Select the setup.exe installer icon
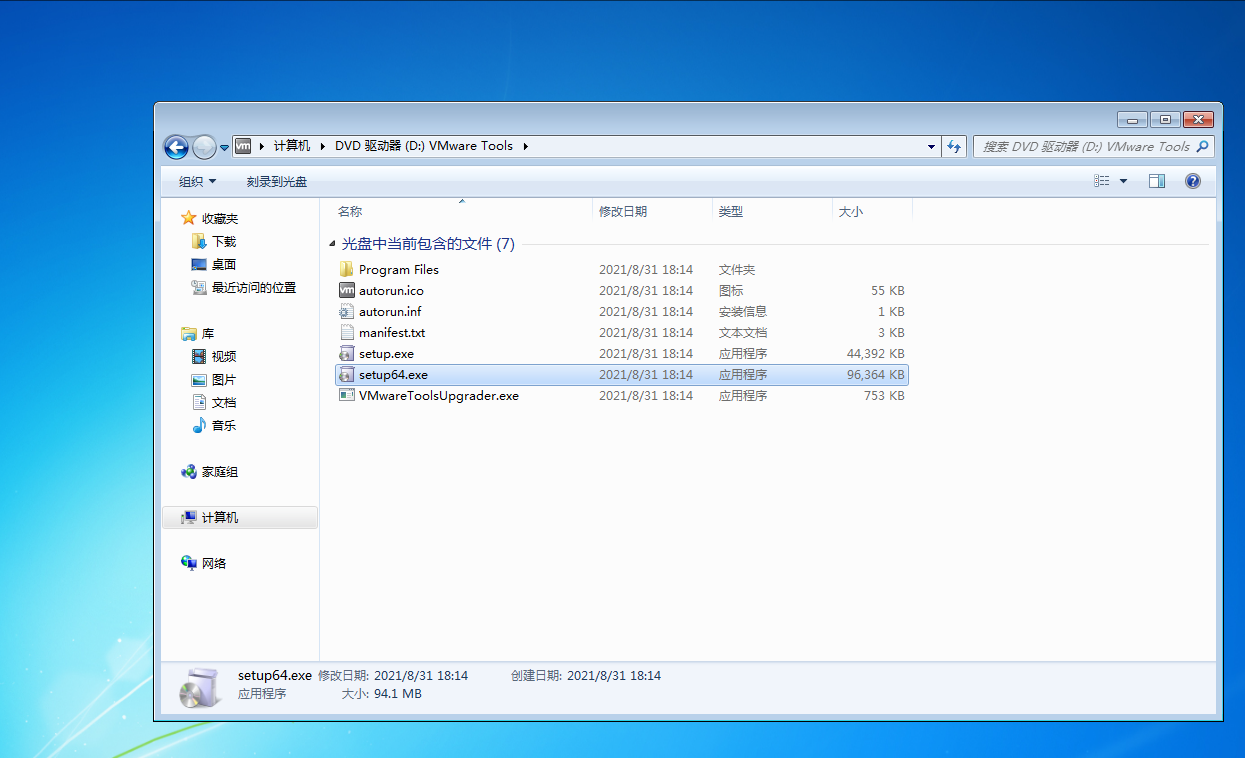 point(347,353)
